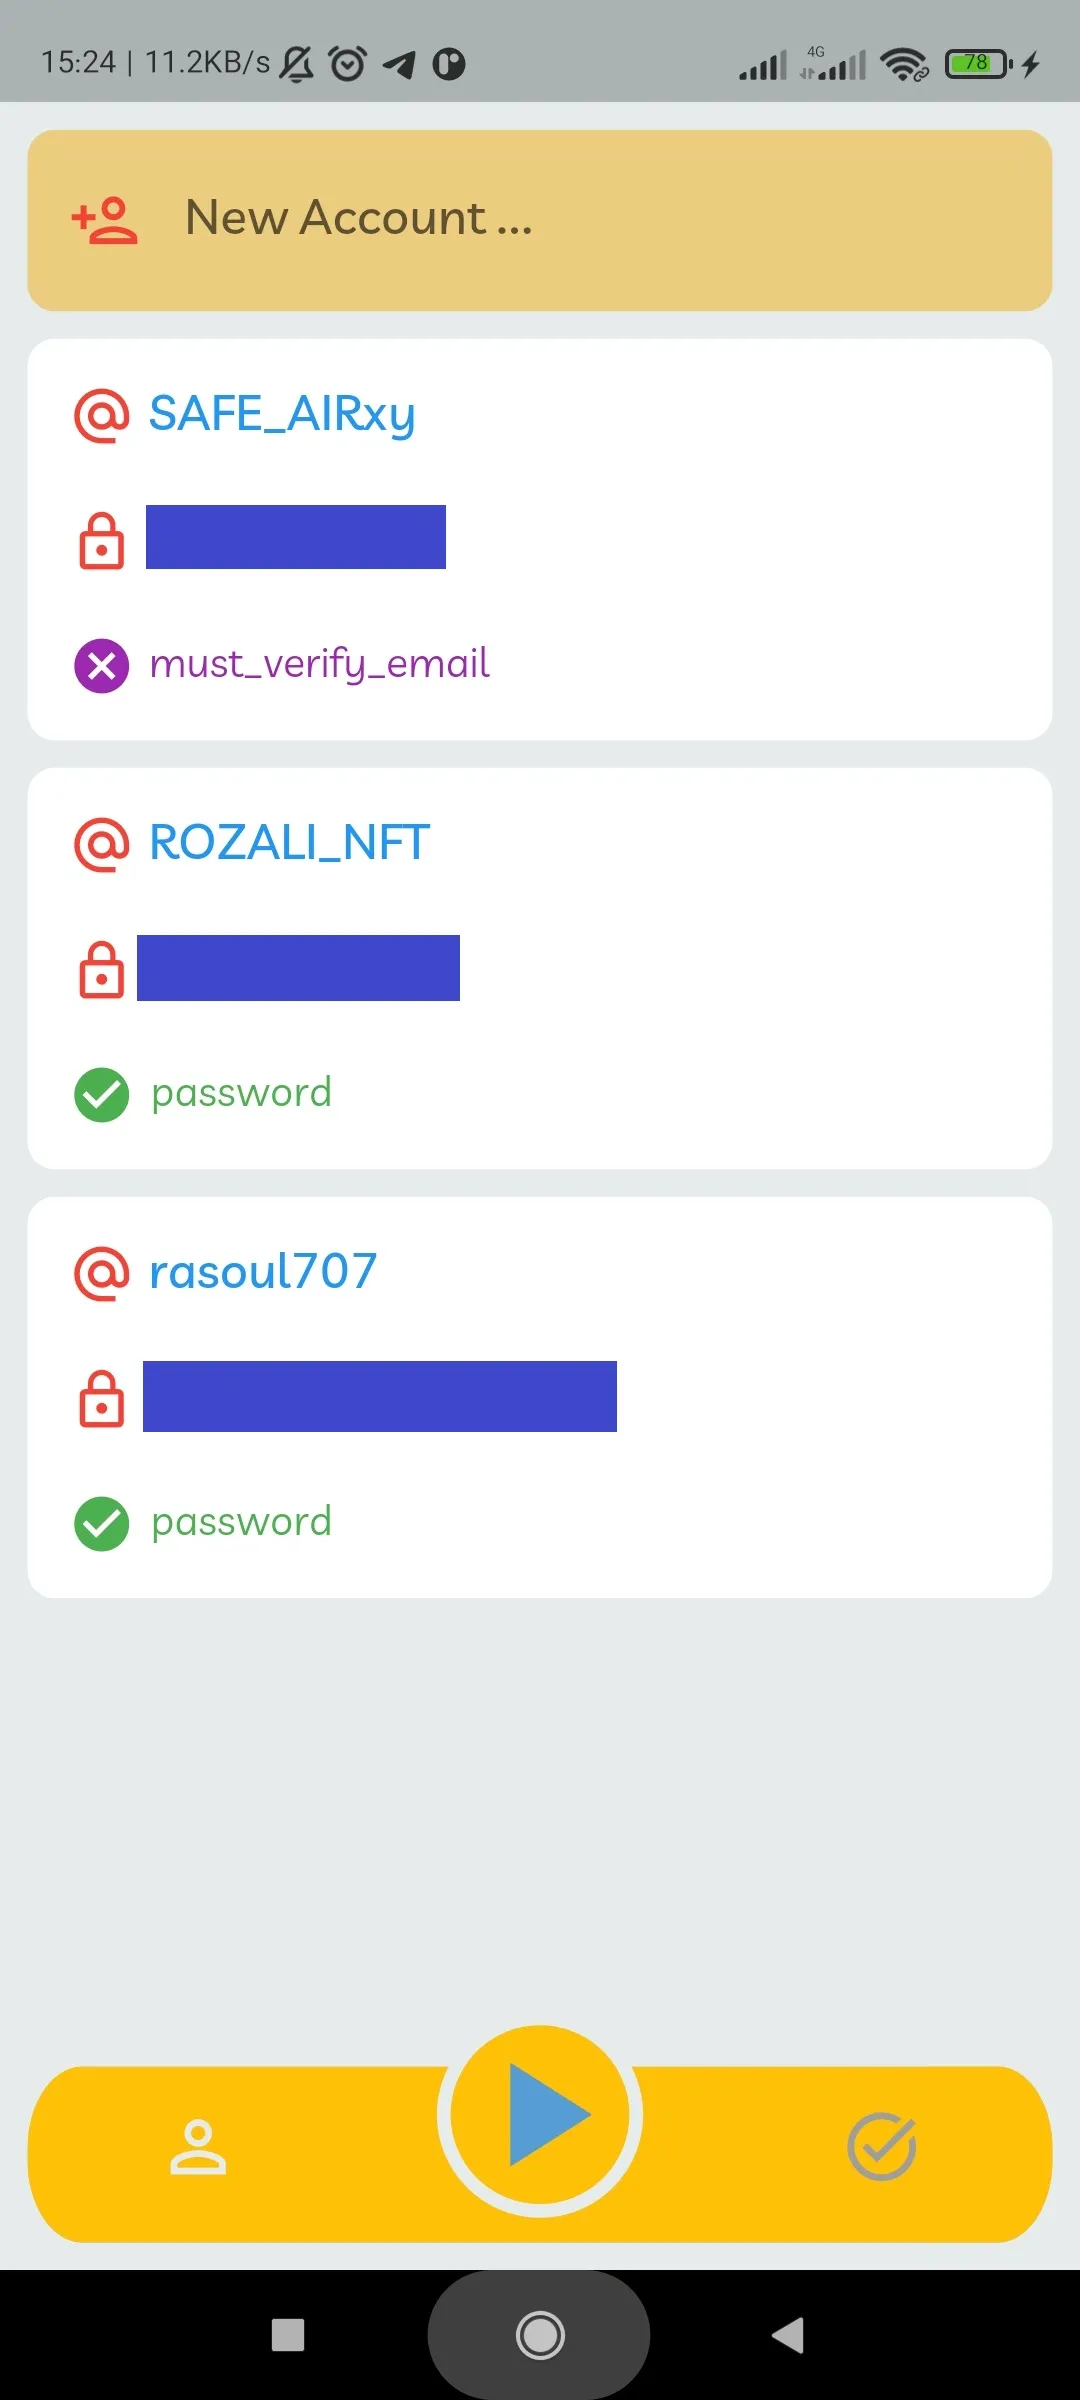Tap the purple X status icon

click(x=102, y=666)
